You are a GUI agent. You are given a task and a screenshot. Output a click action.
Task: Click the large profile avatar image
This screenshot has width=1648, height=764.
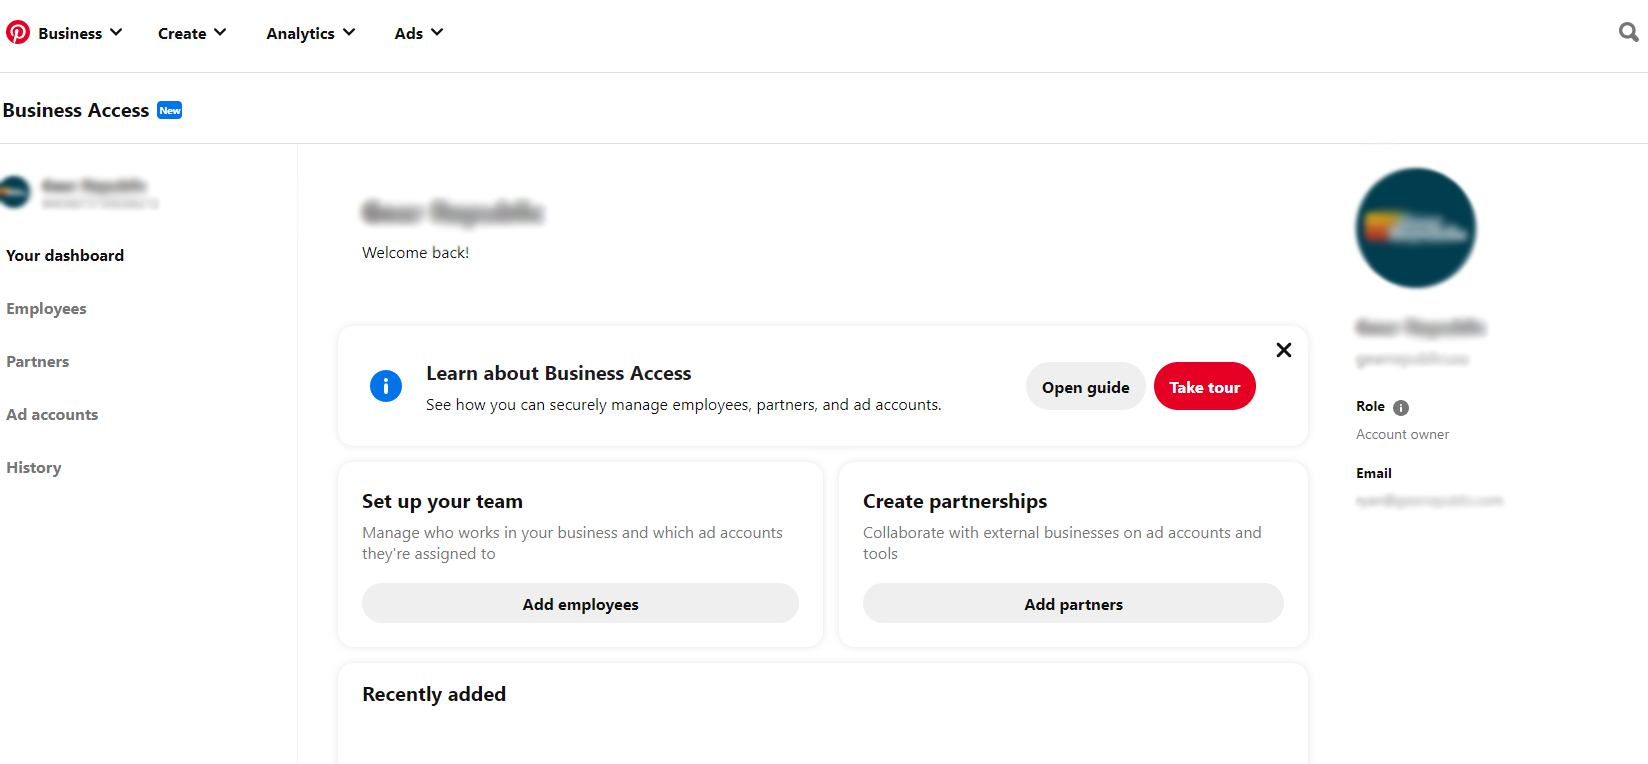(x=1415, y=228)
